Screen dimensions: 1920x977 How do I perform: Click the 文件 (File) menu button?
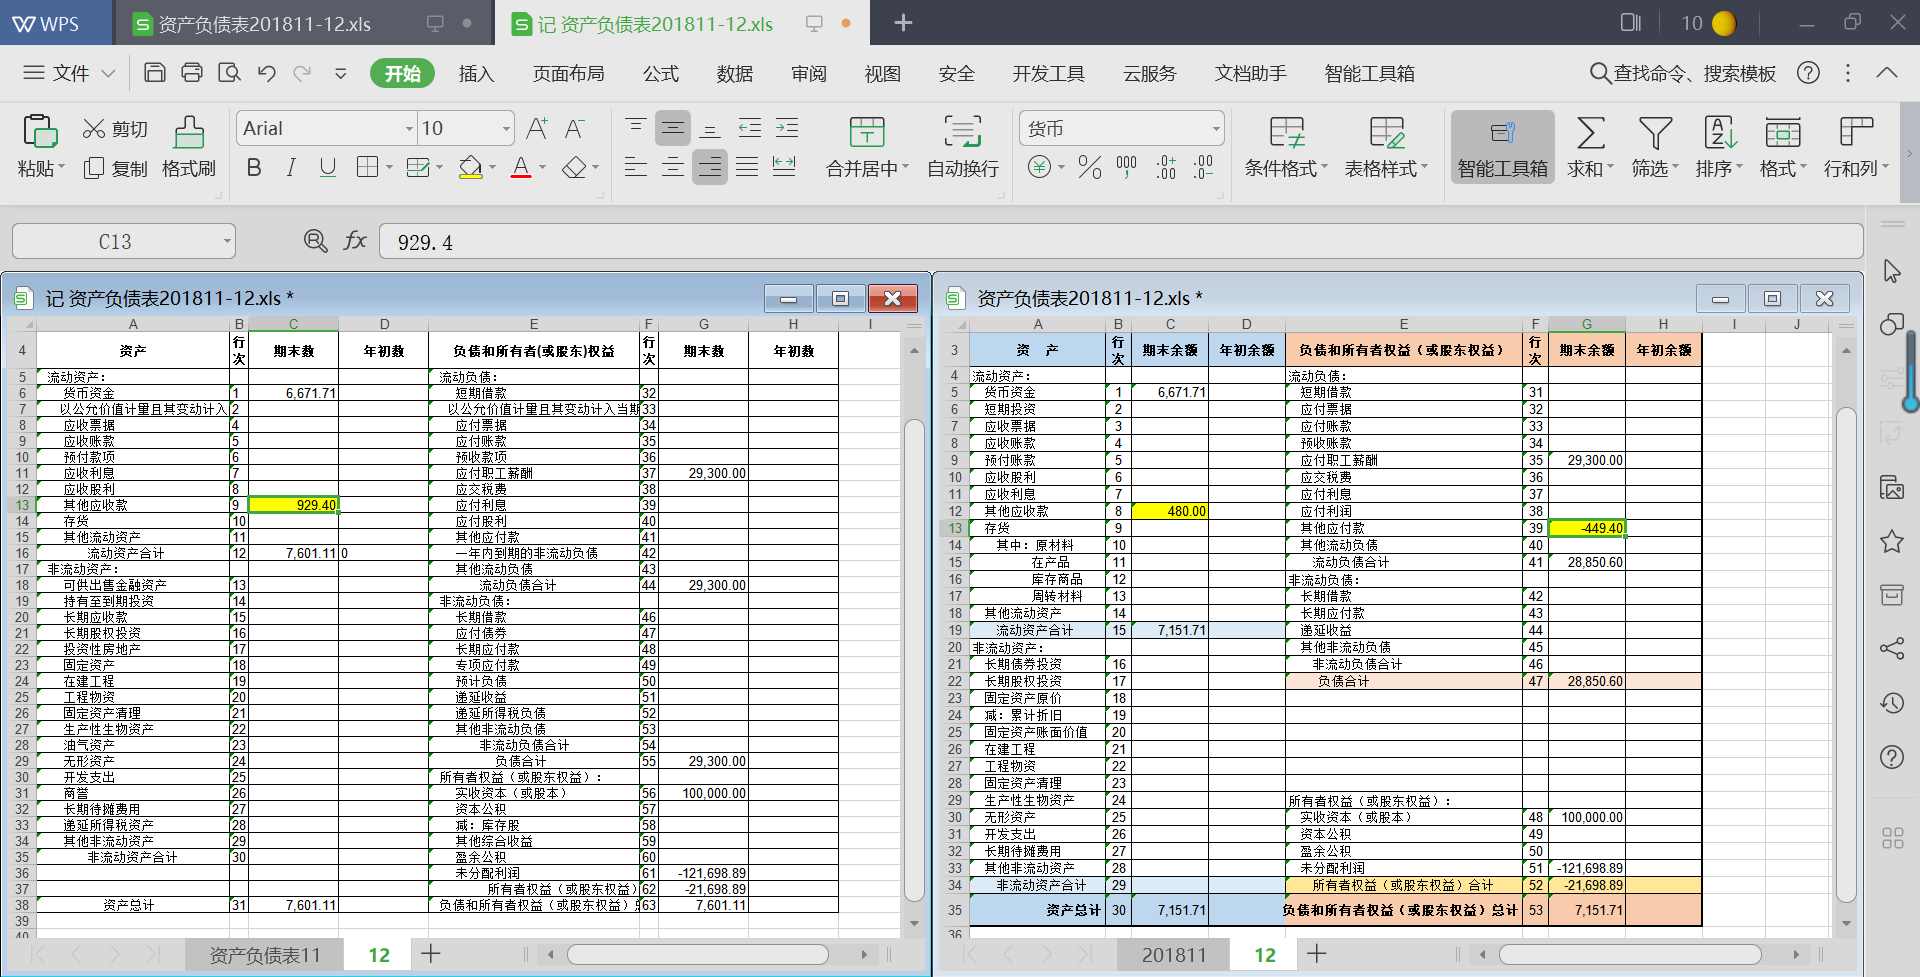(x=69, y=74)
